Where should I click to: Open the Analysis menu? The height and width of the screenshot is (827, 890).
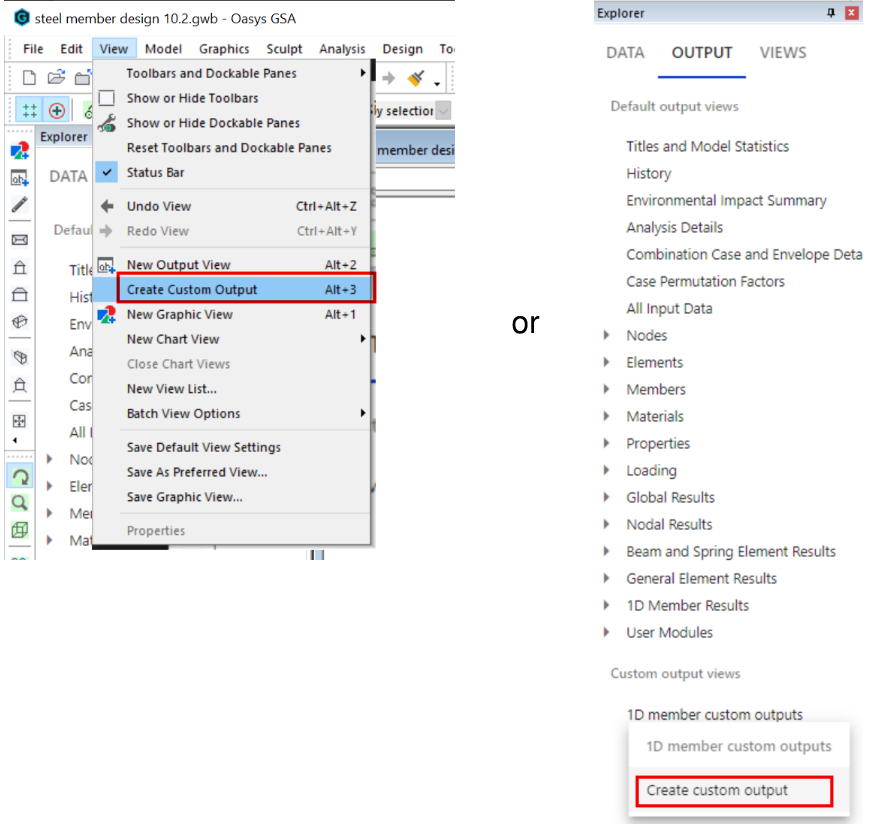click(342, 48)
